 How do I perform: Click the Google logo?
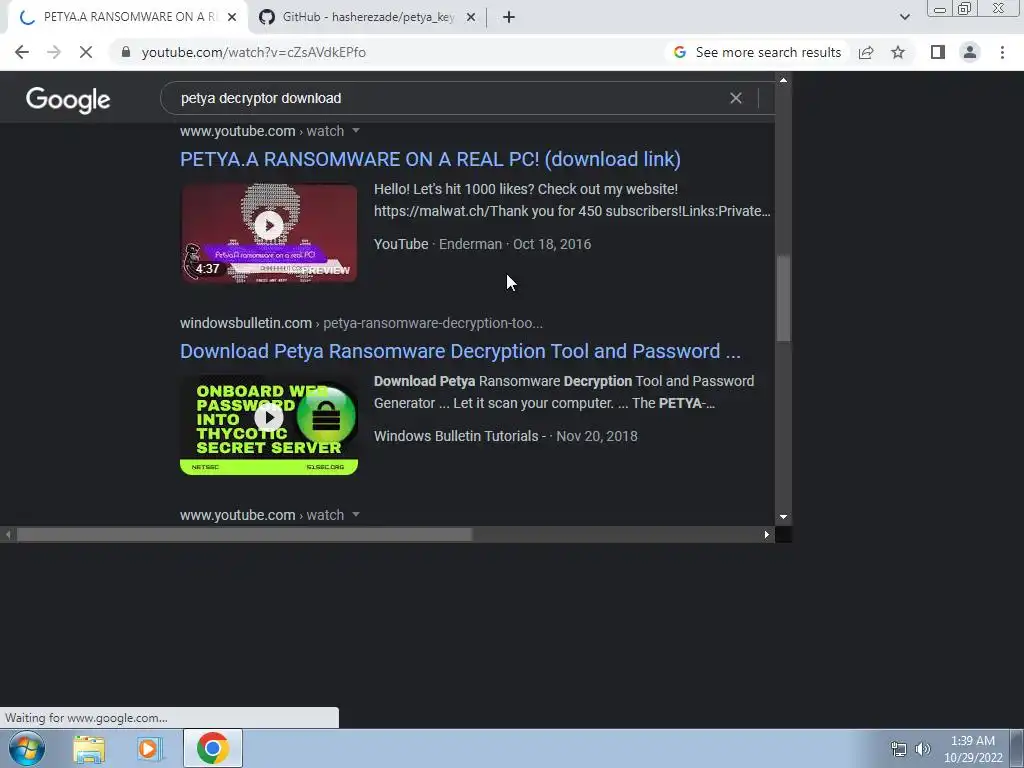pos(68,100)
